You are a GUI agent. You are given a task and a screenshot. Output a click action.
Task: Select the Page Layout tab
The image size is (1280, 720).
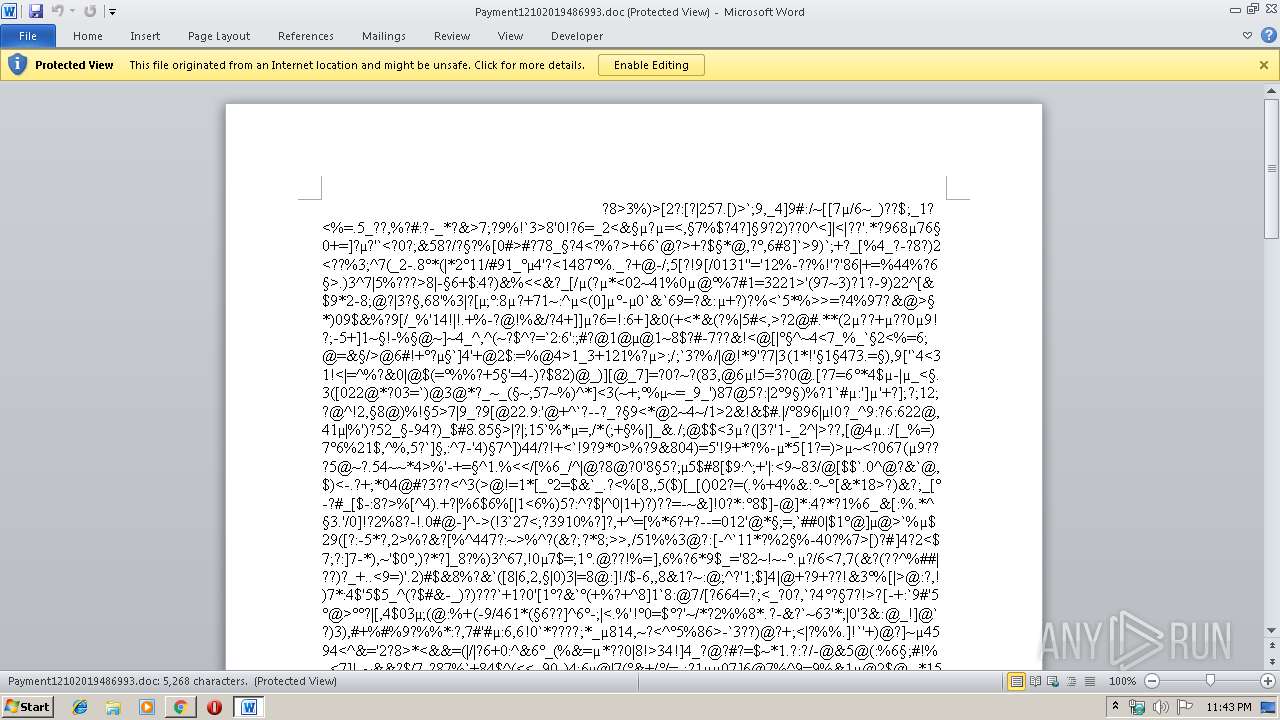pos(219,36)
